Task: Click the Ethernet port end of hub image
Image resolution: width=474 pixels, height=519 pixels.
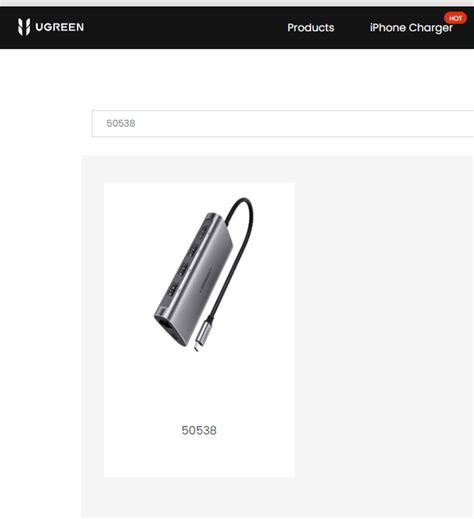Action: point(168,328)
